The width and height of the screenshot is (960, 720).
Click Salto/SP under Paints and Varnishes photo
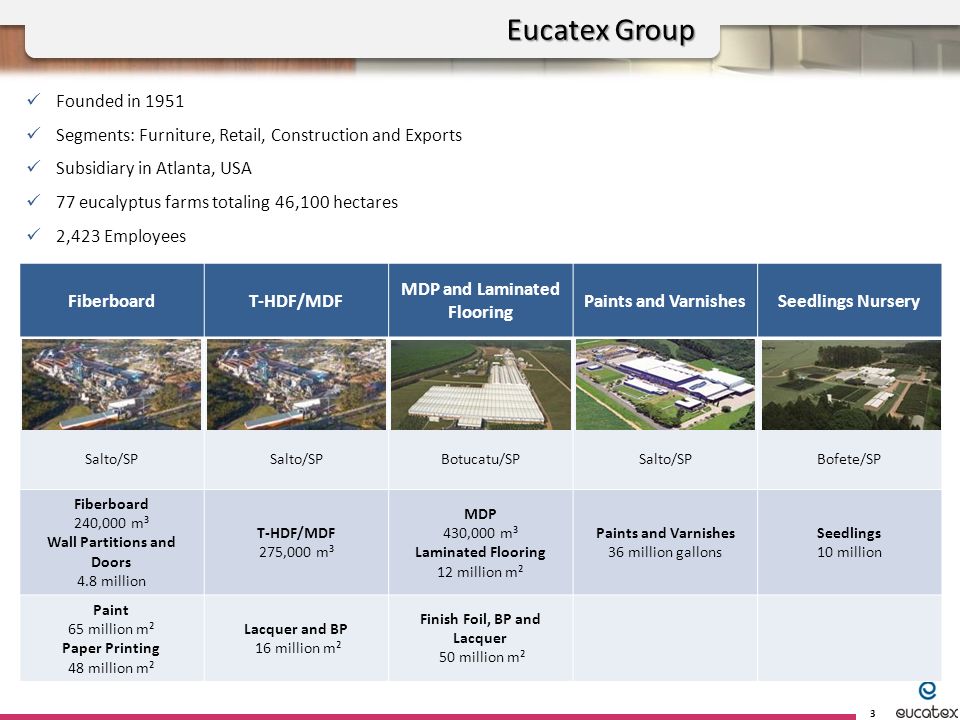click(665, 459)
